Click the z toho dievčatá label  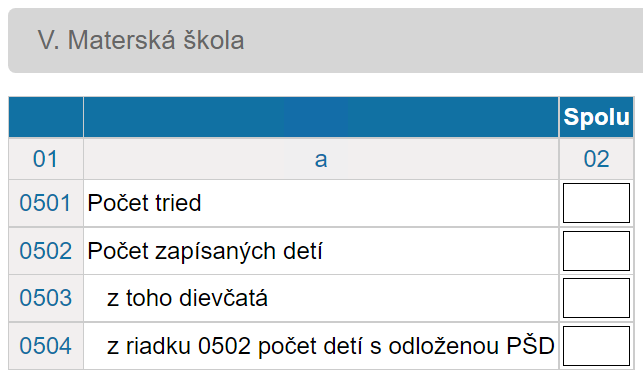click(187, 298)
